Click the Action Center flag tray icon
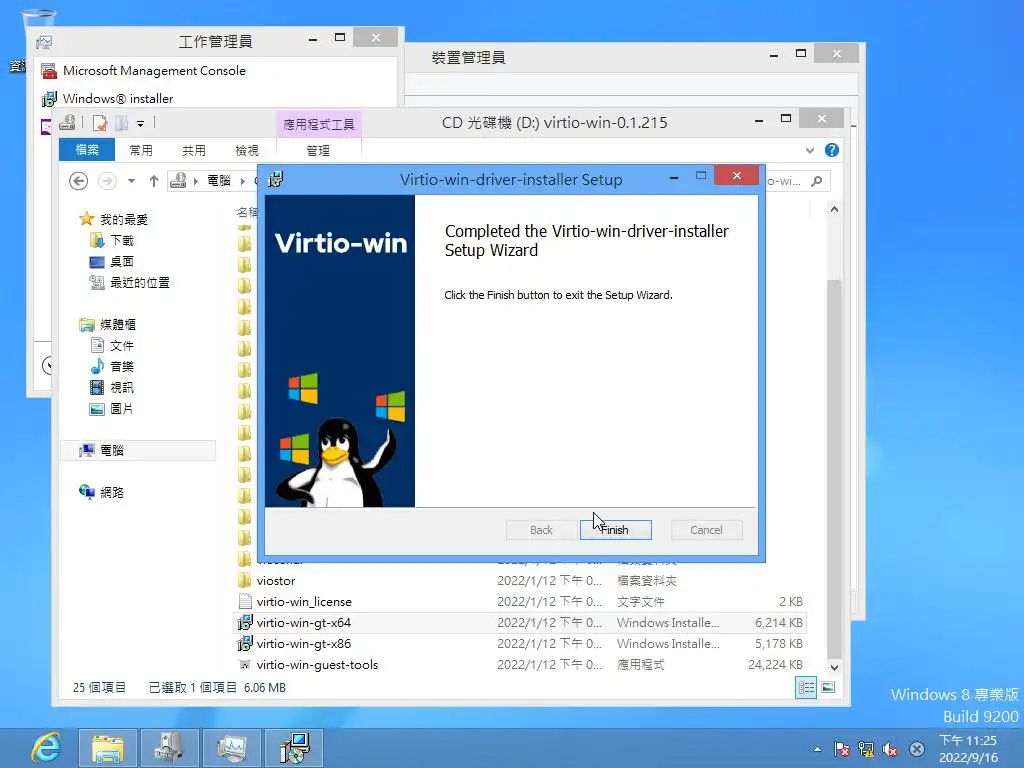Image resolution: width=1024 pixels, height=768 pixels. coord(842,749)
